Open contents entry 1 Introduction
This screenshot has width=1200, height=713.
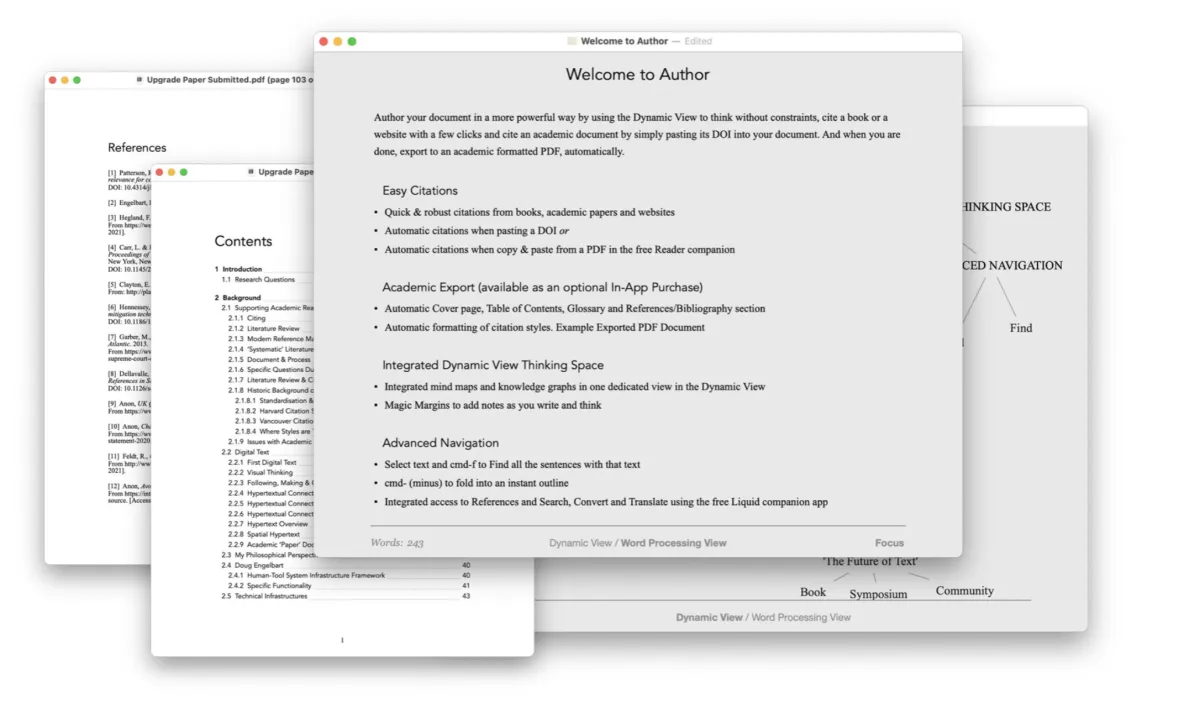[x=238, y=269]
